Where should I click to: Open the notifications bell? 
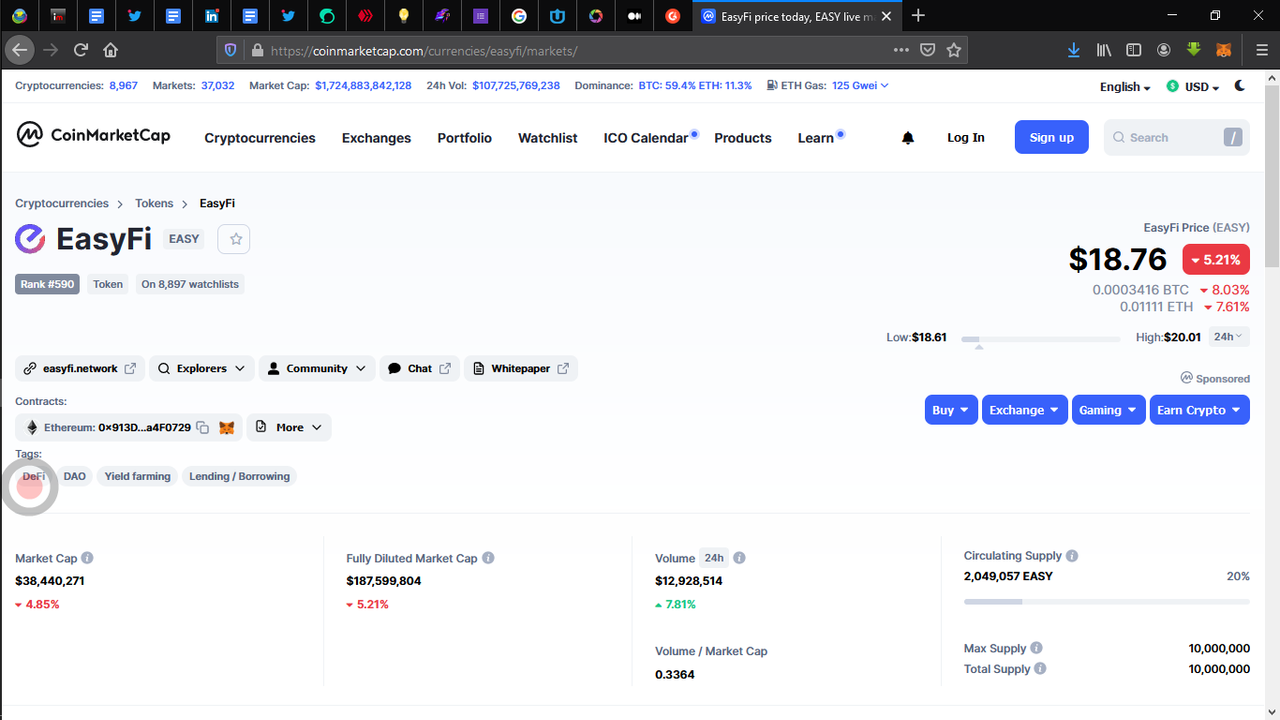tap(908, 138)
